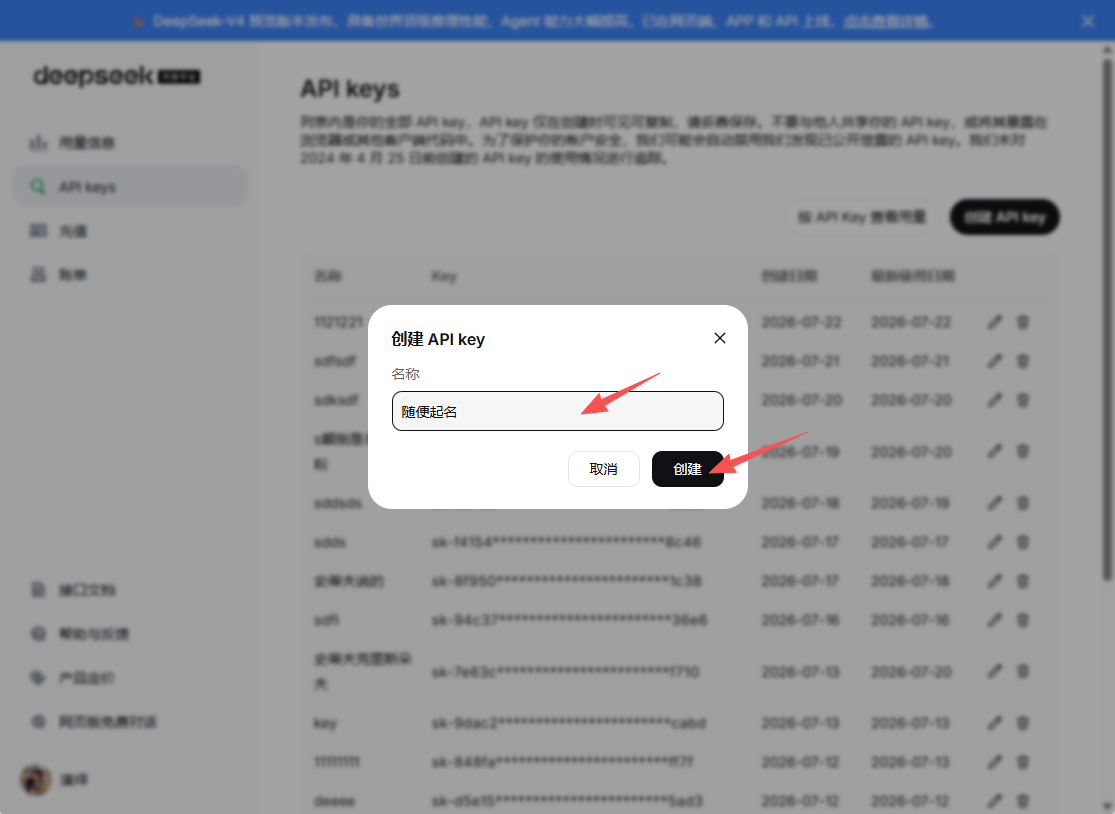This screenshot has width=1115, height=814.
Task: Delete the sdfsdf key row
Action: click(1023, 361)
